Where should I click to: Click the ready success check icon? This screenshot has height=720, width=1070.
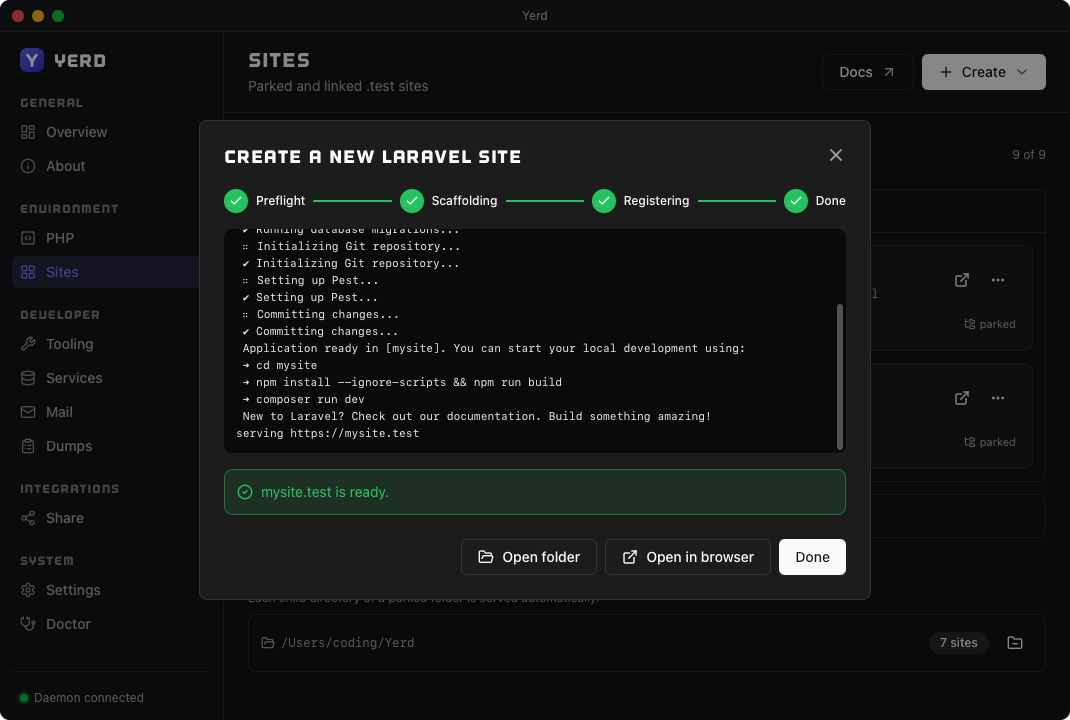point(245,492)
